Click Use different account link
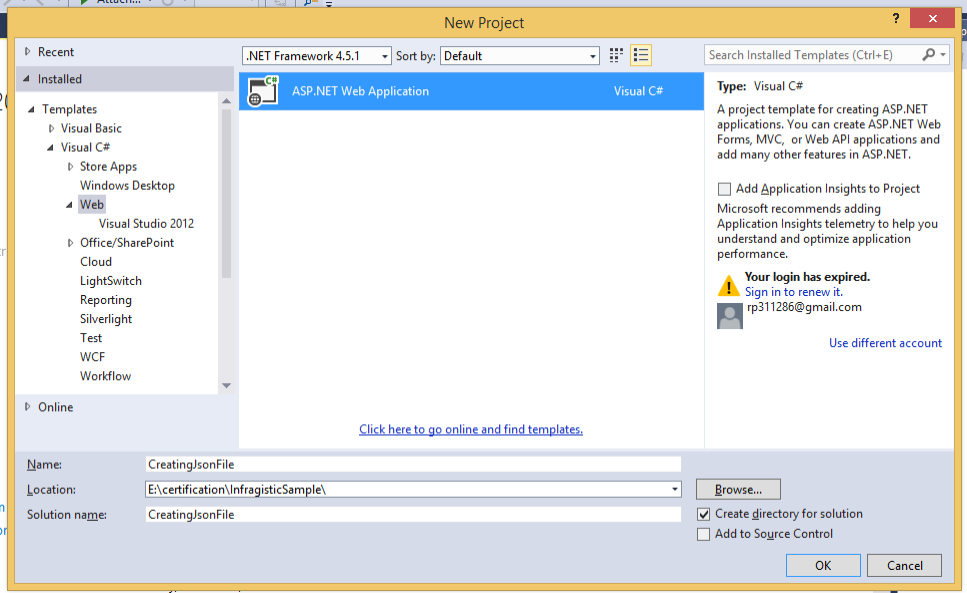Image resolution: width=967 pixels, height=593 pixels. click(x=885, y=343)
